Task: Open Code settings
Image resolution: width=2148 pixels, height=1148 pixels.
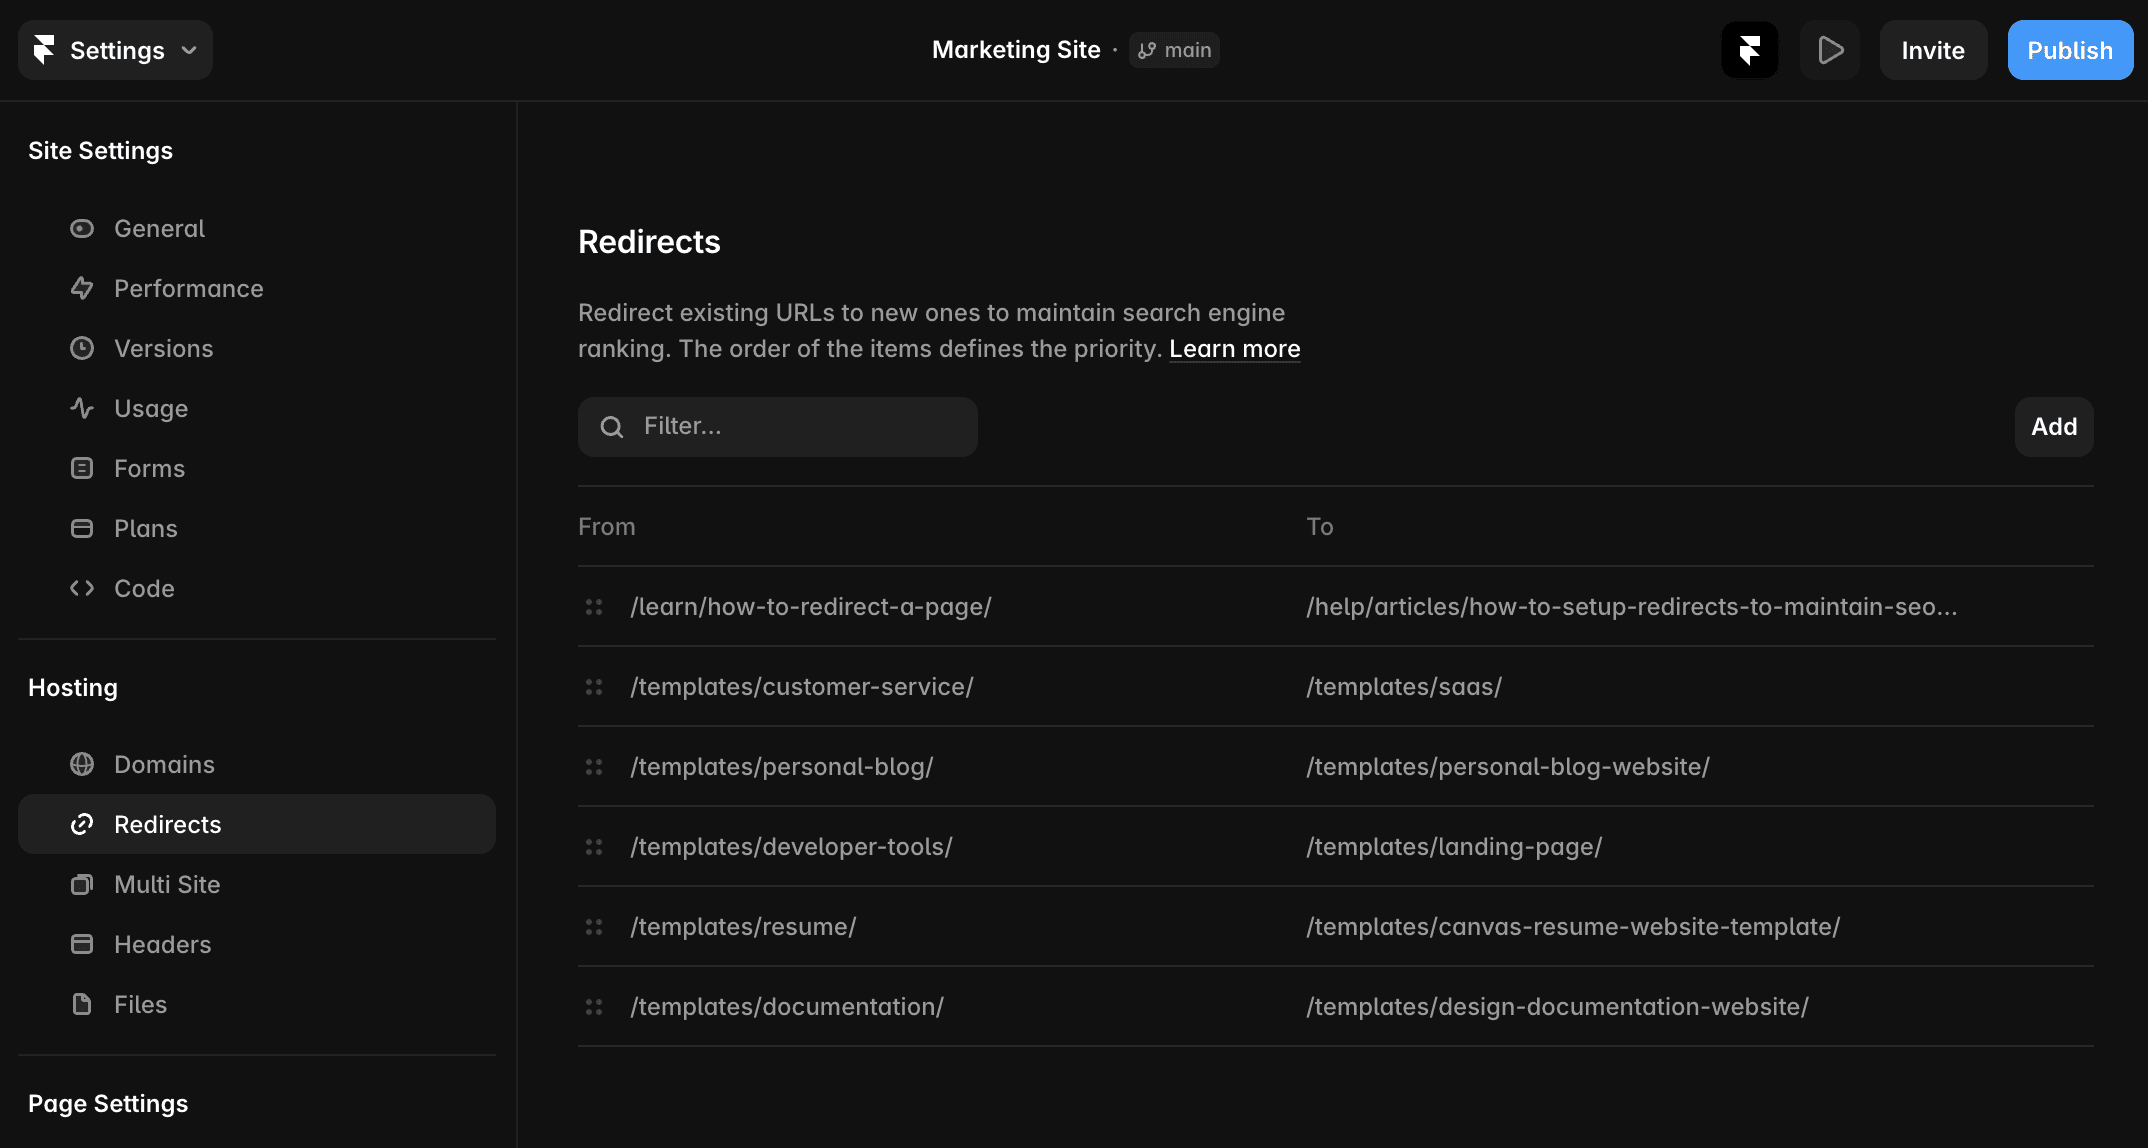Action: pos(257,589)
